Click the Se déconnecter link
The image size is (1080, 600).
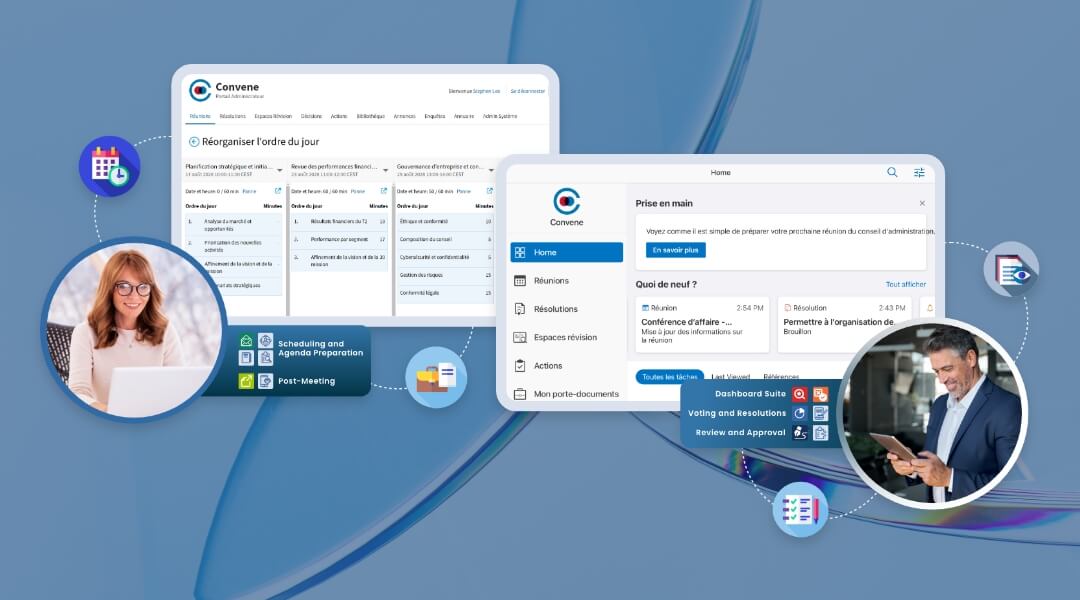527,91
